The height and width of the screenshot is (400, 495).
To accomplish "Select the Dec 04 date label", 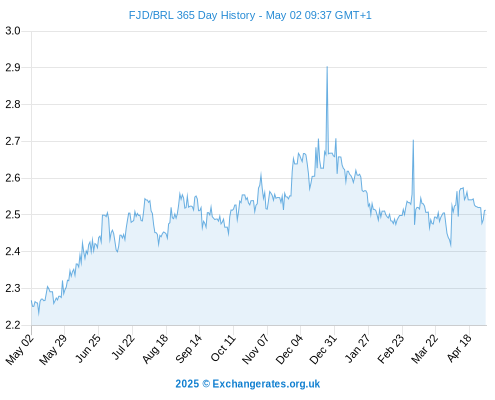I will pyautogui.click(x=289, y=349).
